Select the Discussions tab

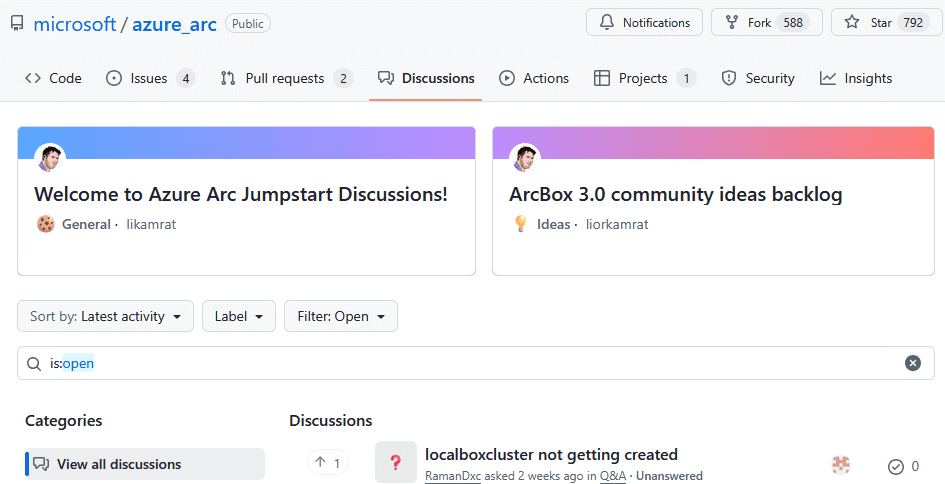pyautogui.click(x=425, y=78)
